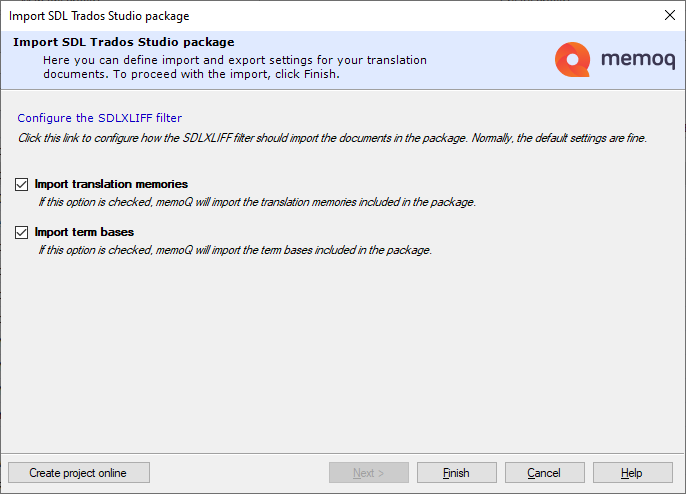
Task: Toggle the Import translation memories checkbox
Action: pyautogui.click(x=22, y=185)
